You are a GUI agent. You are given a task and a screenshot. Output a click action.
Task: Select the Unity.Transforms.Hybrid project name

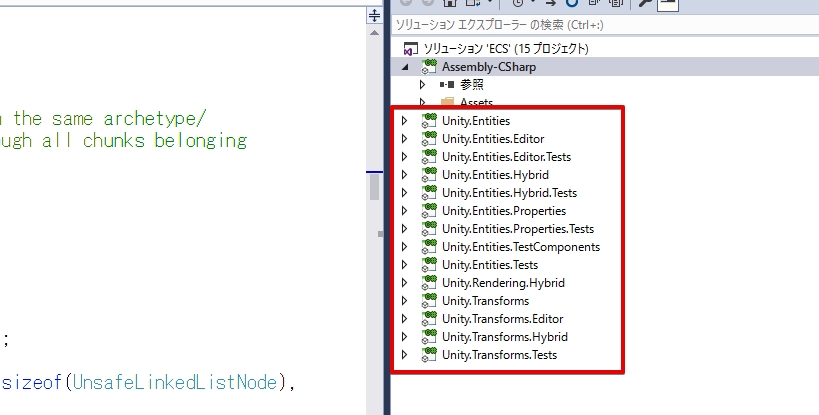click(505, 337)
